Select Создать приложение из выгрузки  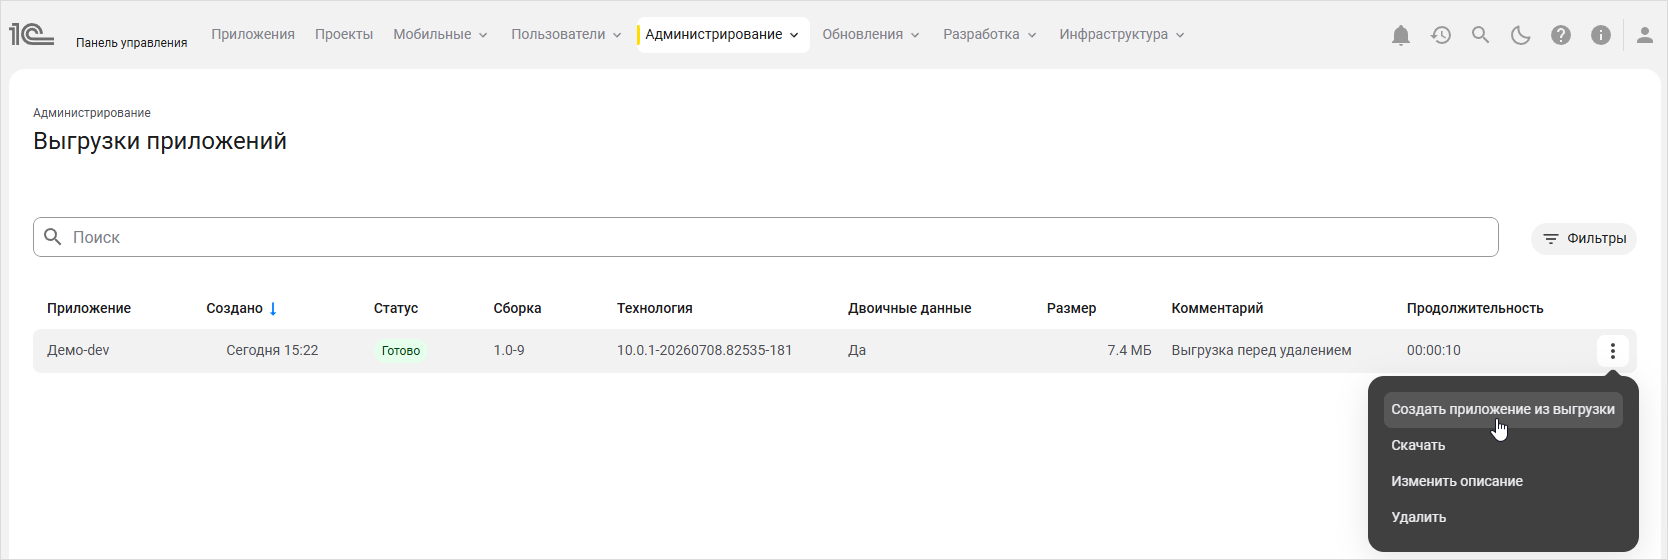coord(1503,409)
